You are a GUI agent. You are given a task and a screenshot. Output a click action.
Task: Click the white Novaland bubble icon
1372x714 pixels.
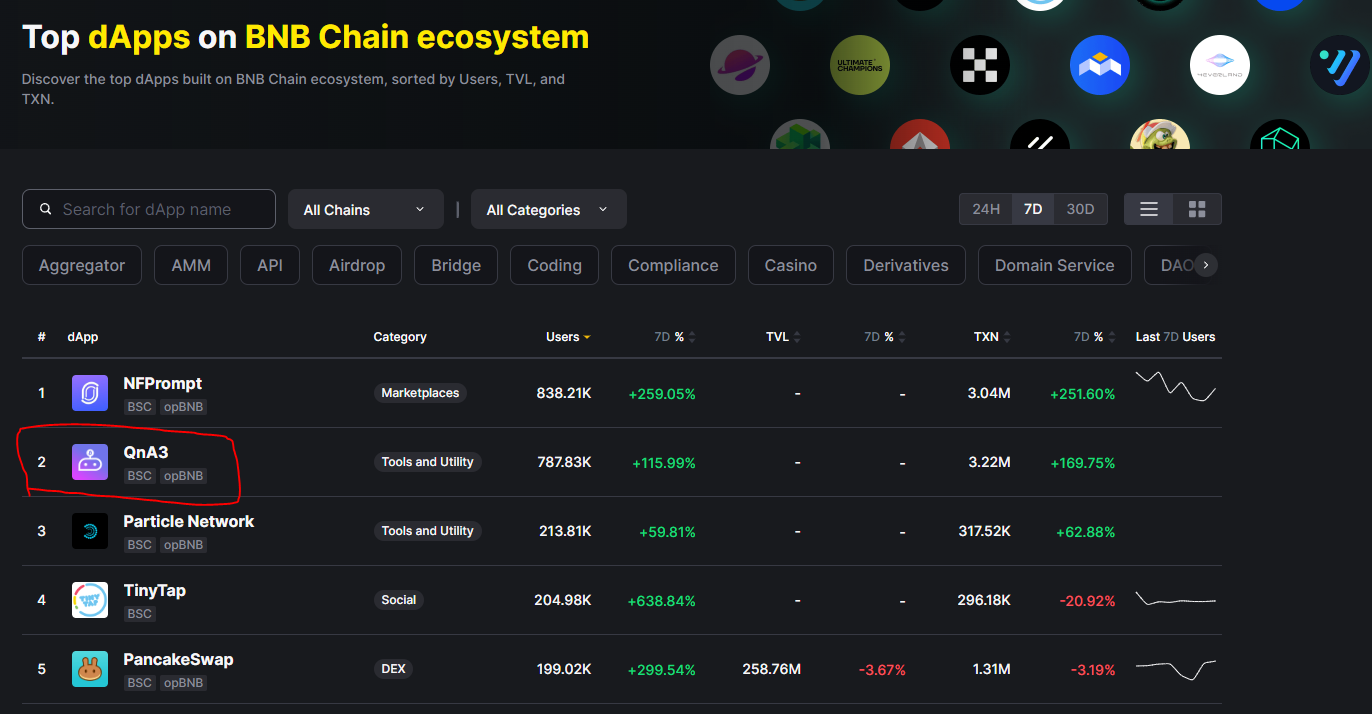point(1220,65)
